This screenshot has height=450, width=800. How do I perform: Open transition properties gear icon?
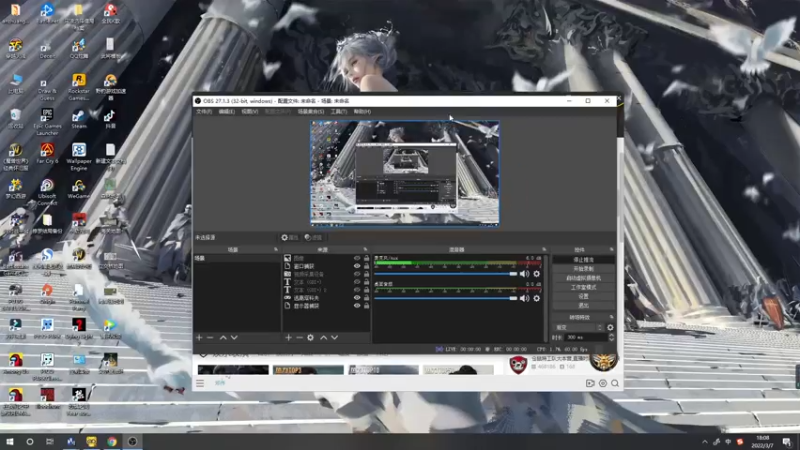[x=610, y=328]
